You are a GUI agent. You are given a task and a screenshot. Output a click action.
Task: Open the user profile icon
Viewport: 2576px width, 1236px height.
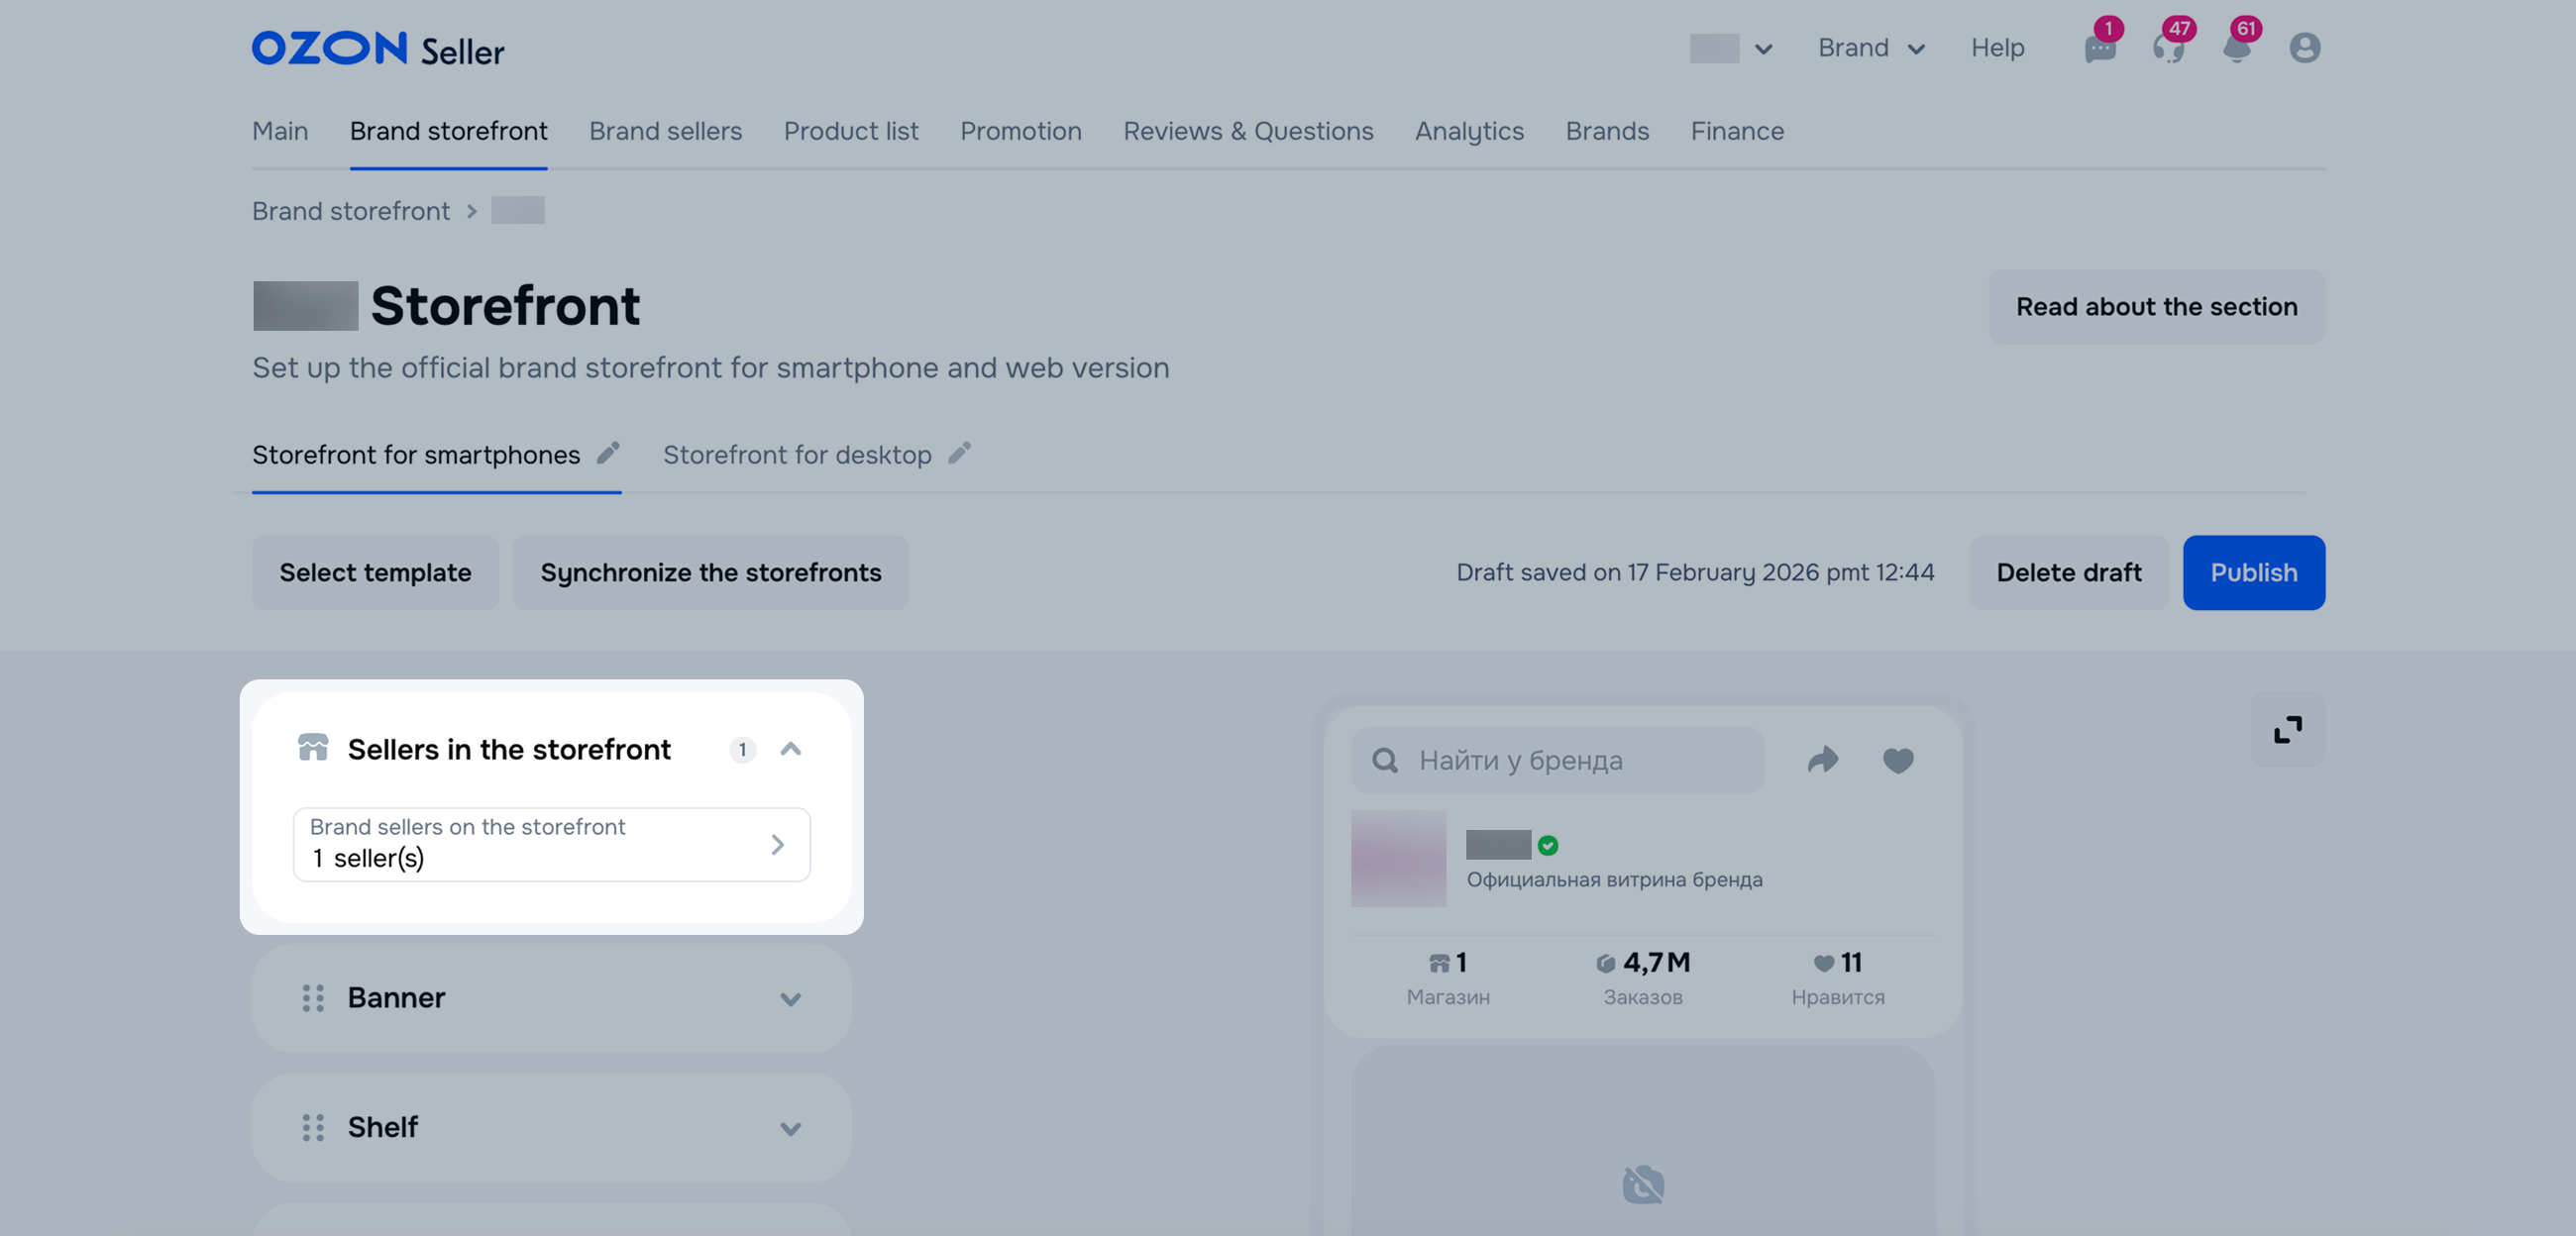(2304, 48)
